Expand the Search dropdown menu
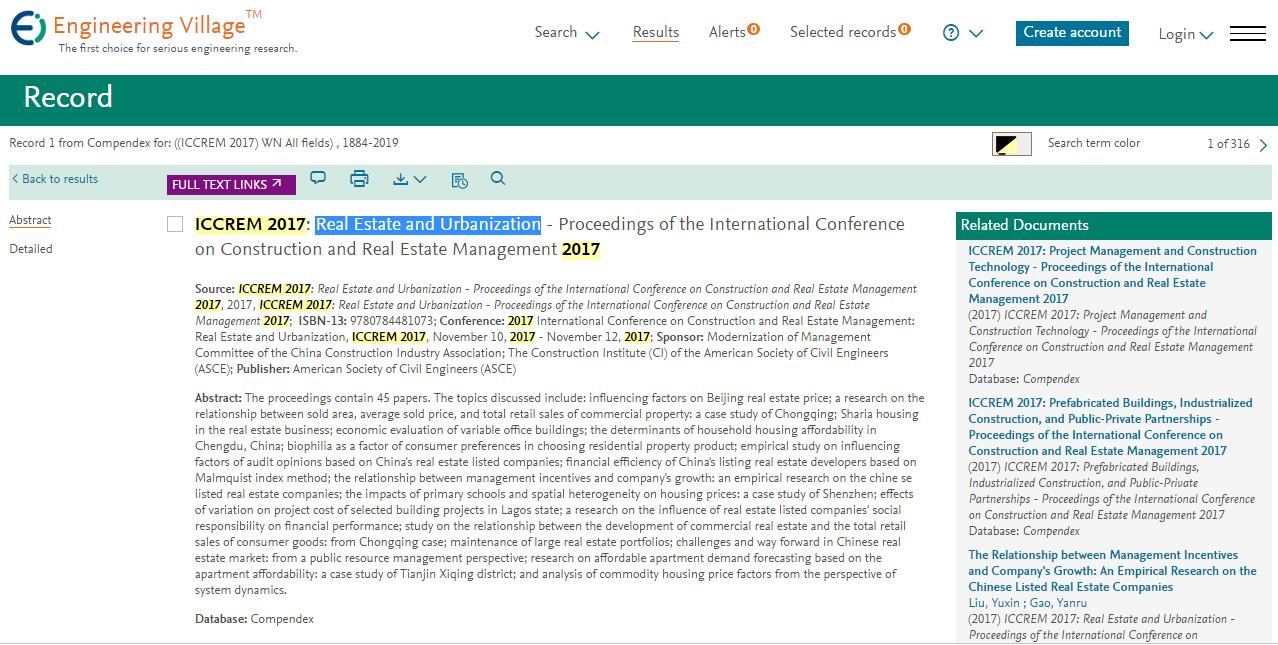This screenshot has height=645, width=1278. point(567,33)
